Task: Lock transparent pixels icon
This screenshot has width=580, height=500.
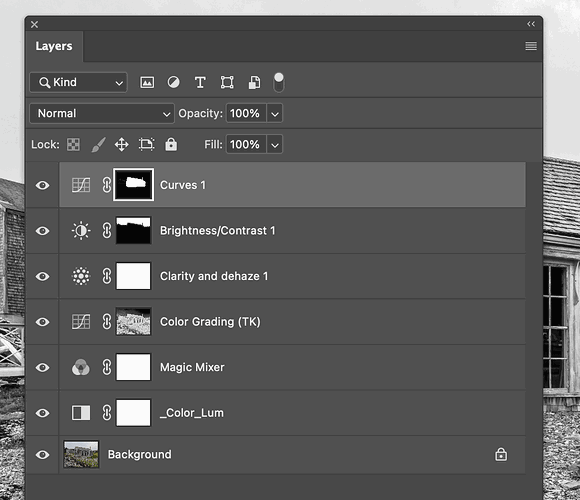Action: [x=73, y=144]
